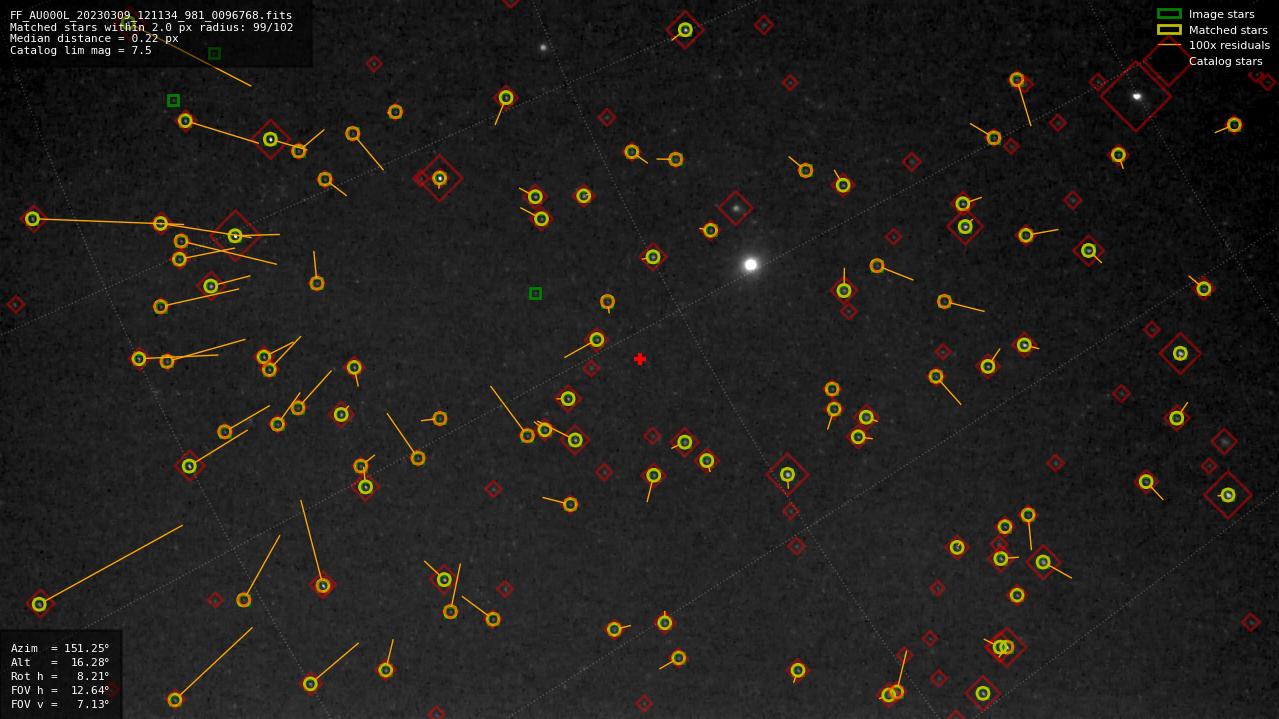Select the '100x residuals' legend label
1279x719 pixels.
coord(1229,45)
